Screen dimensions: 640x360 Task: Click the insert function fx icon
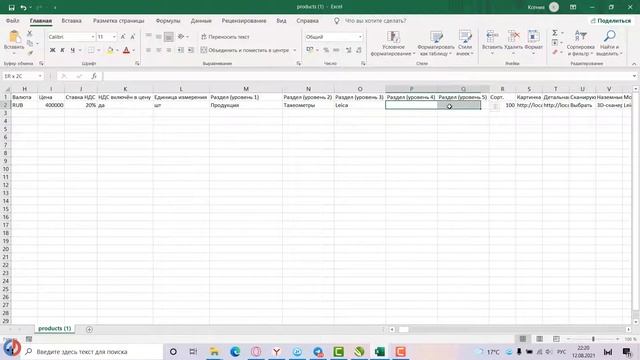94,76
